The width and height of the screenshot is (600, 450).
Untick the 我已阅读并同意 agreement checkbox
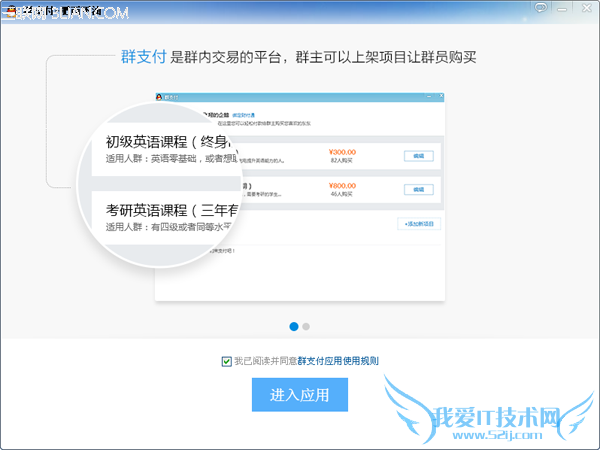click(227, 361)
